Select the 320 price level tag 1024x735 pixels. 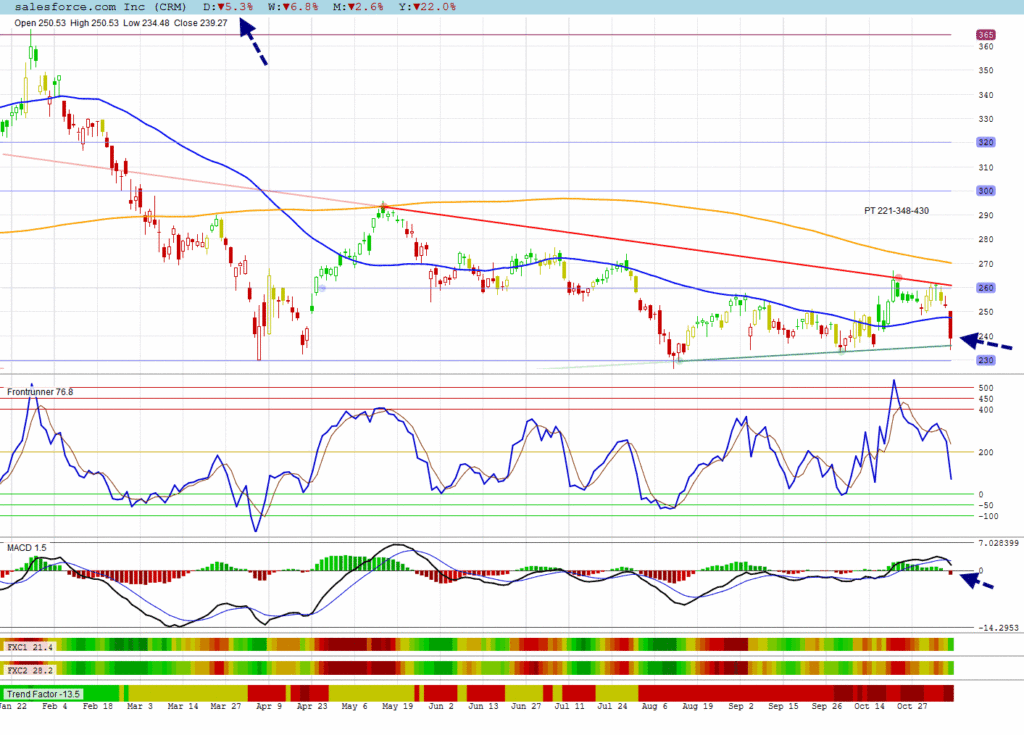tap(985, 143)
